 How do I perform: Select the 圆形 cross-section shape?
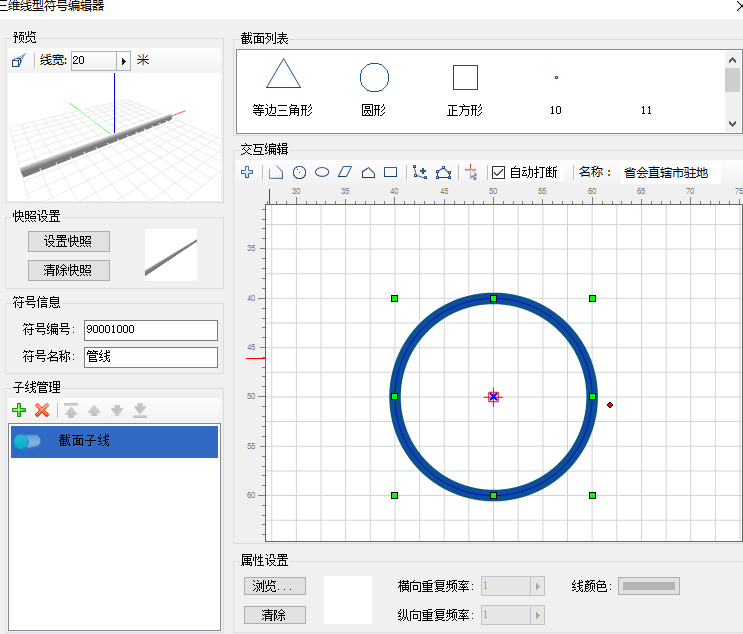(374, 89)
